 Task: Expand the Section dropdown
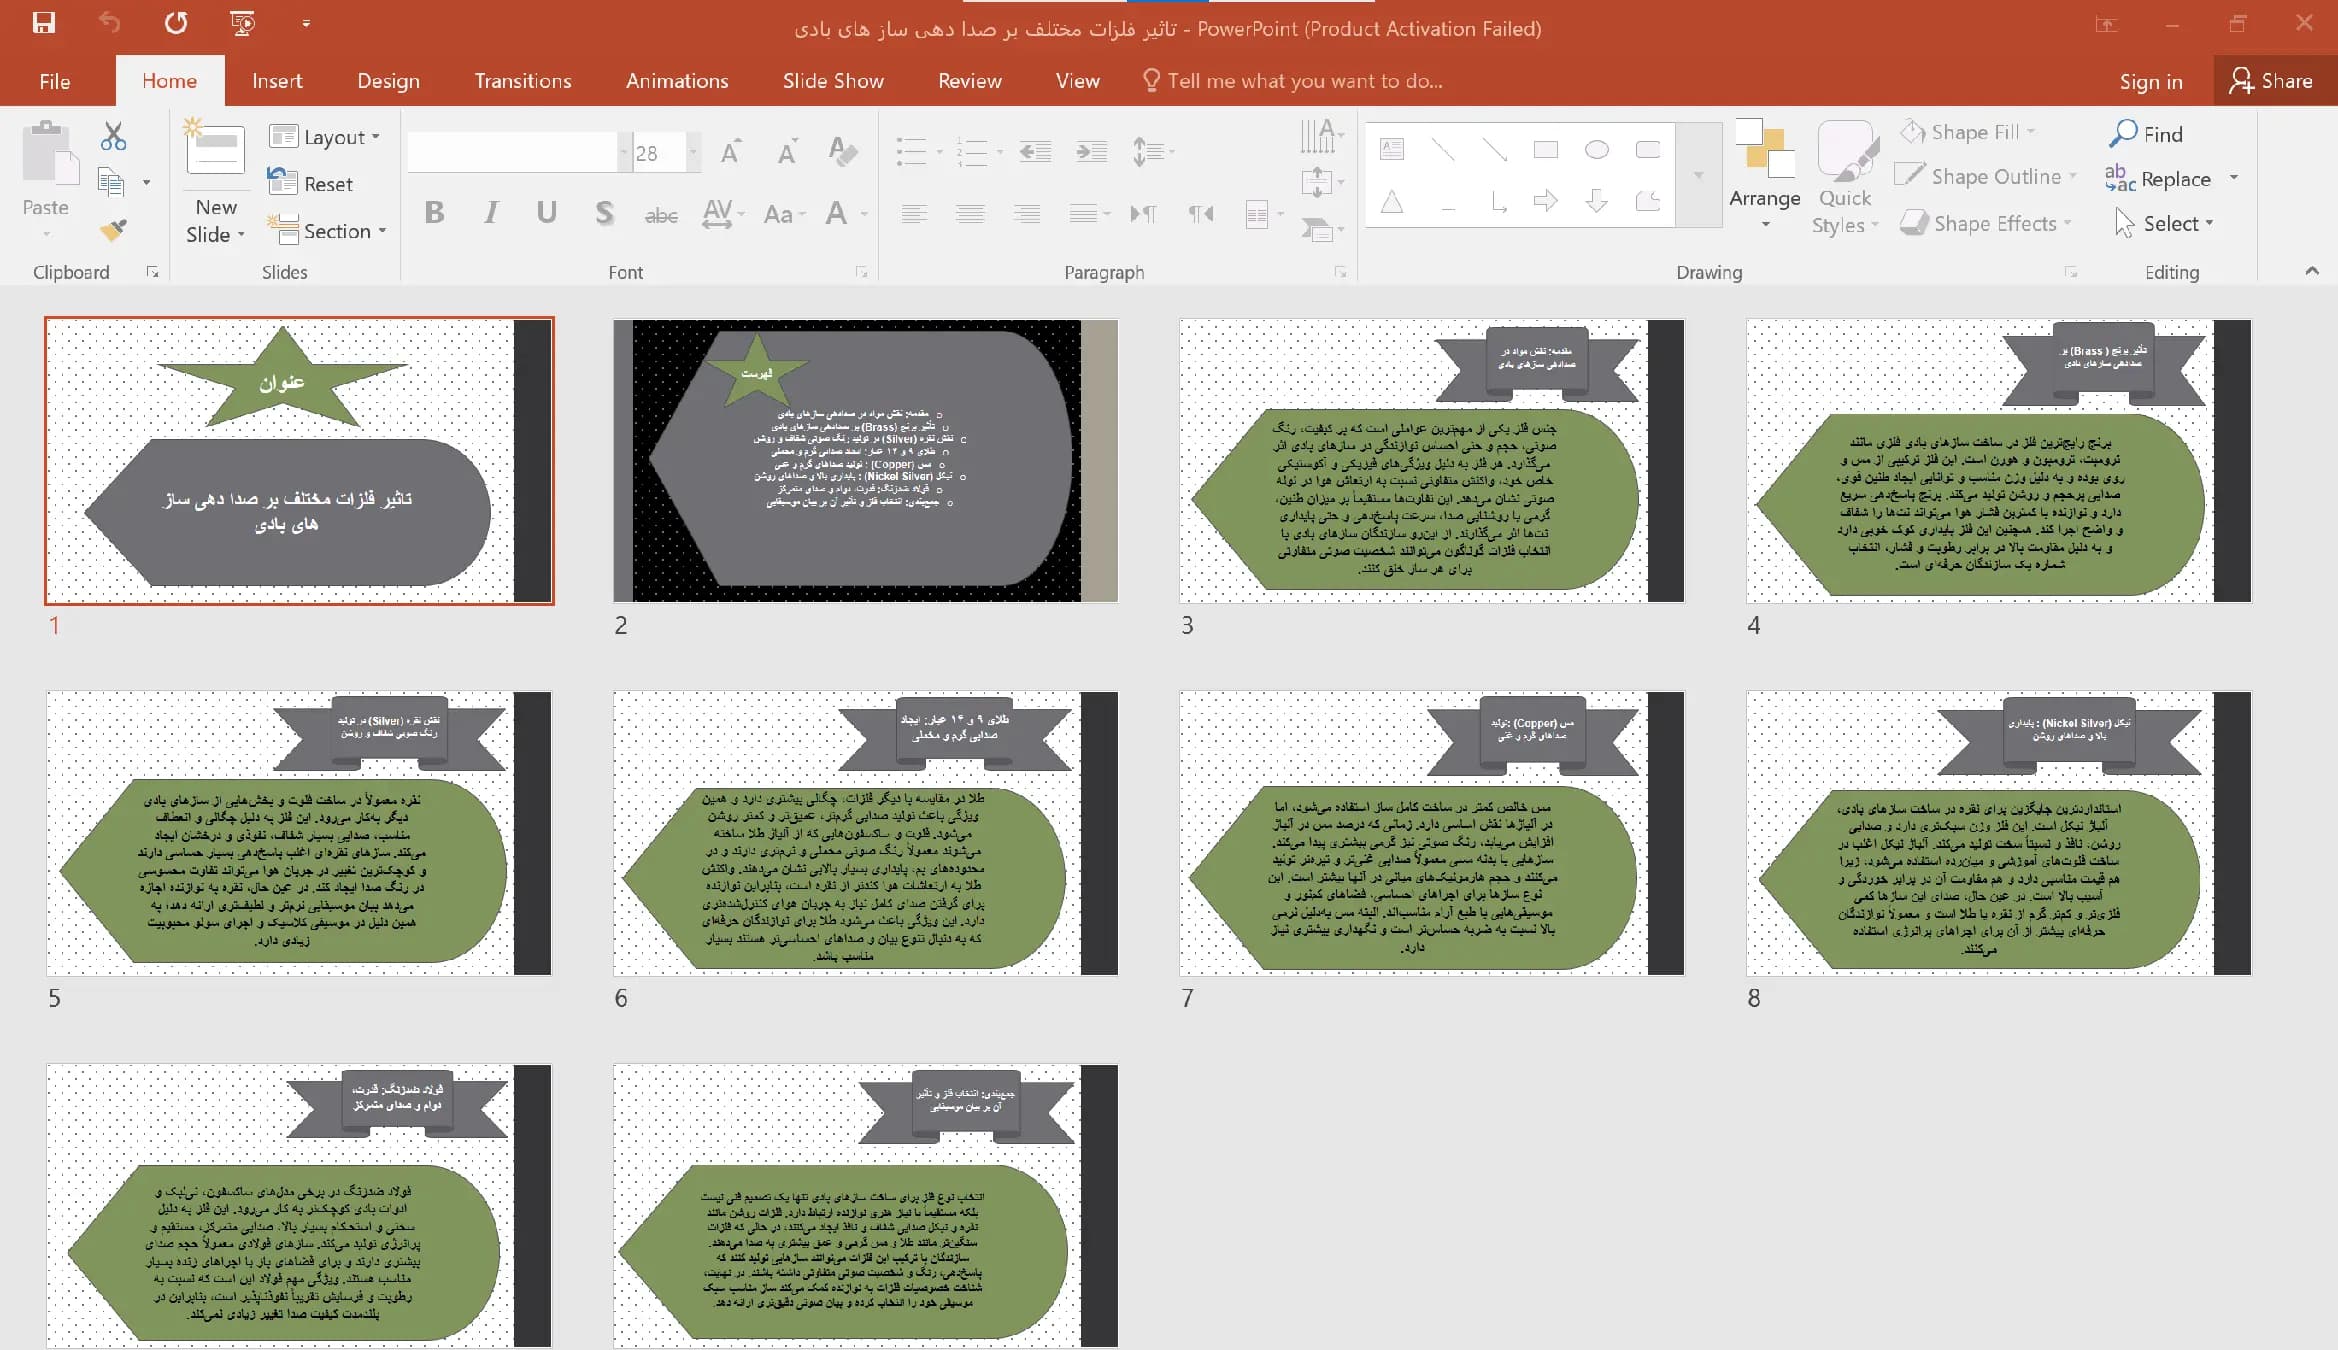[328, 231]
